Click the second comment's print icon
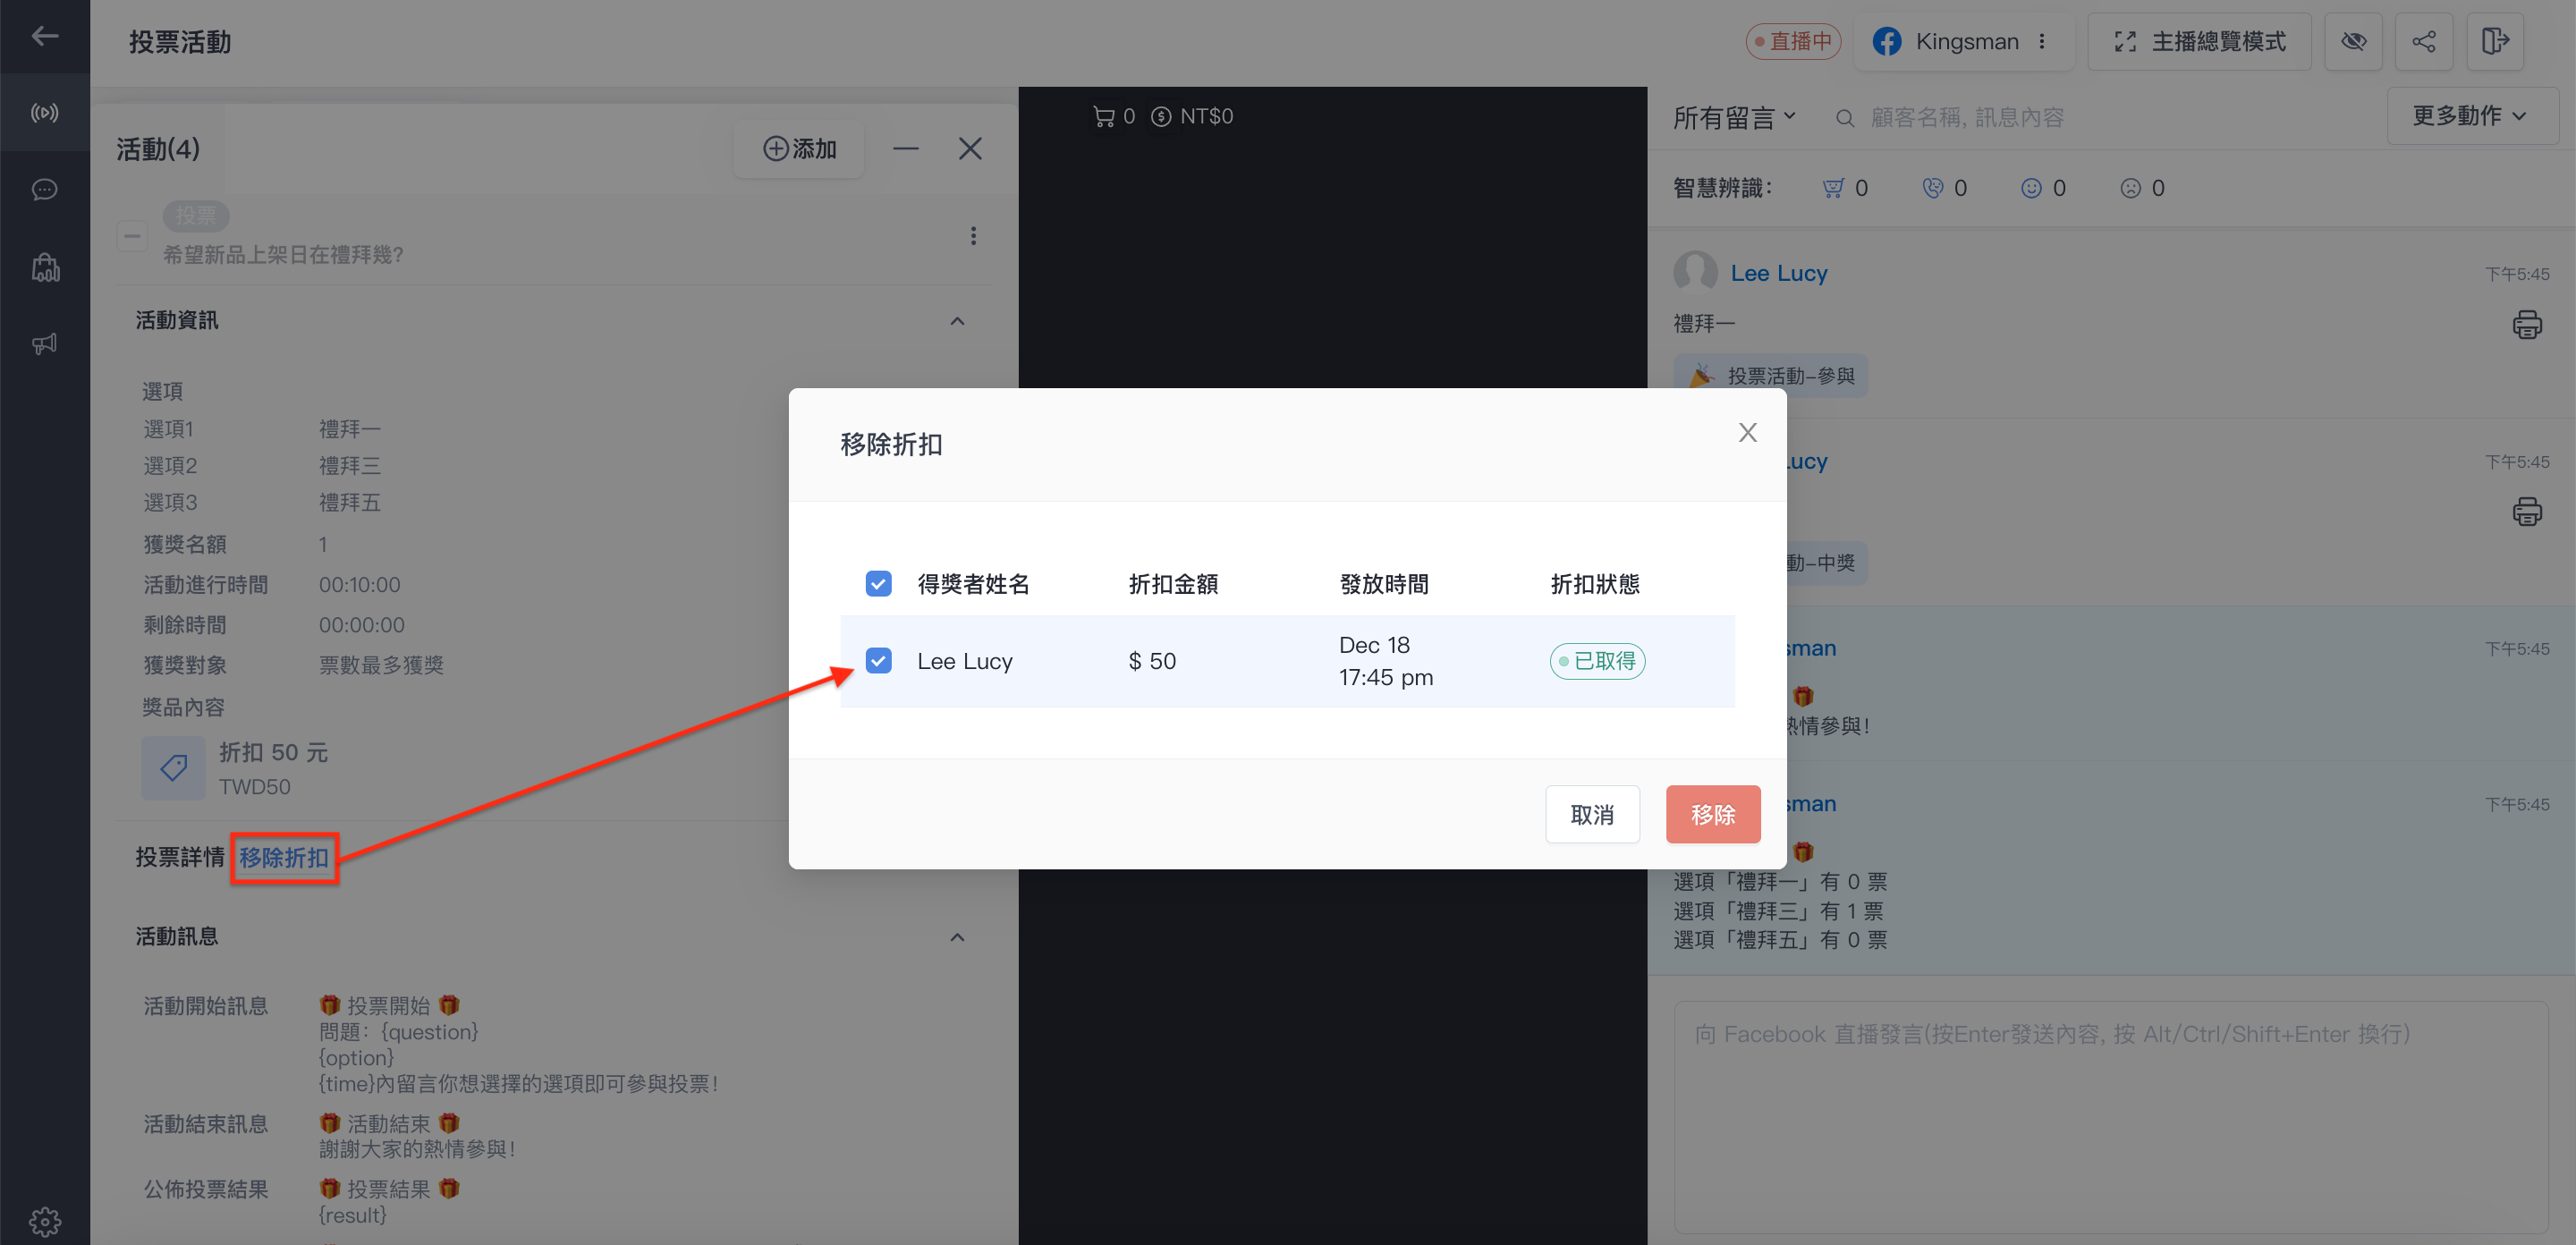This screenshot has height=1245, width=2576. [2526, 511]
